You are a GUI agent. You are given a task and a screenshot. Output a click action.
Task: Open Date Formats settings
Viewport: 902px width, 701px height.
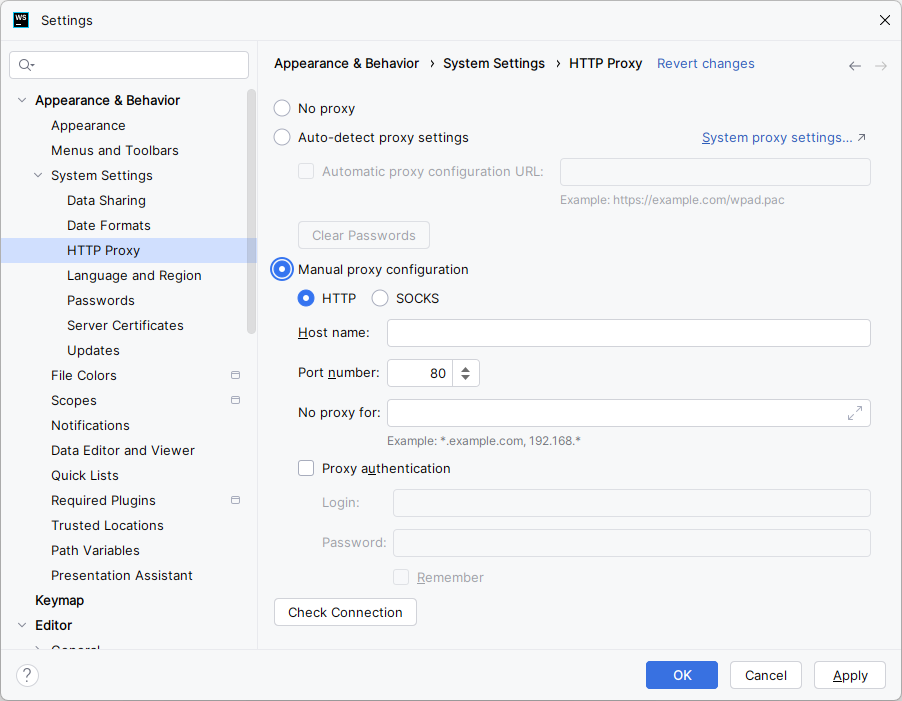[109, 225]
